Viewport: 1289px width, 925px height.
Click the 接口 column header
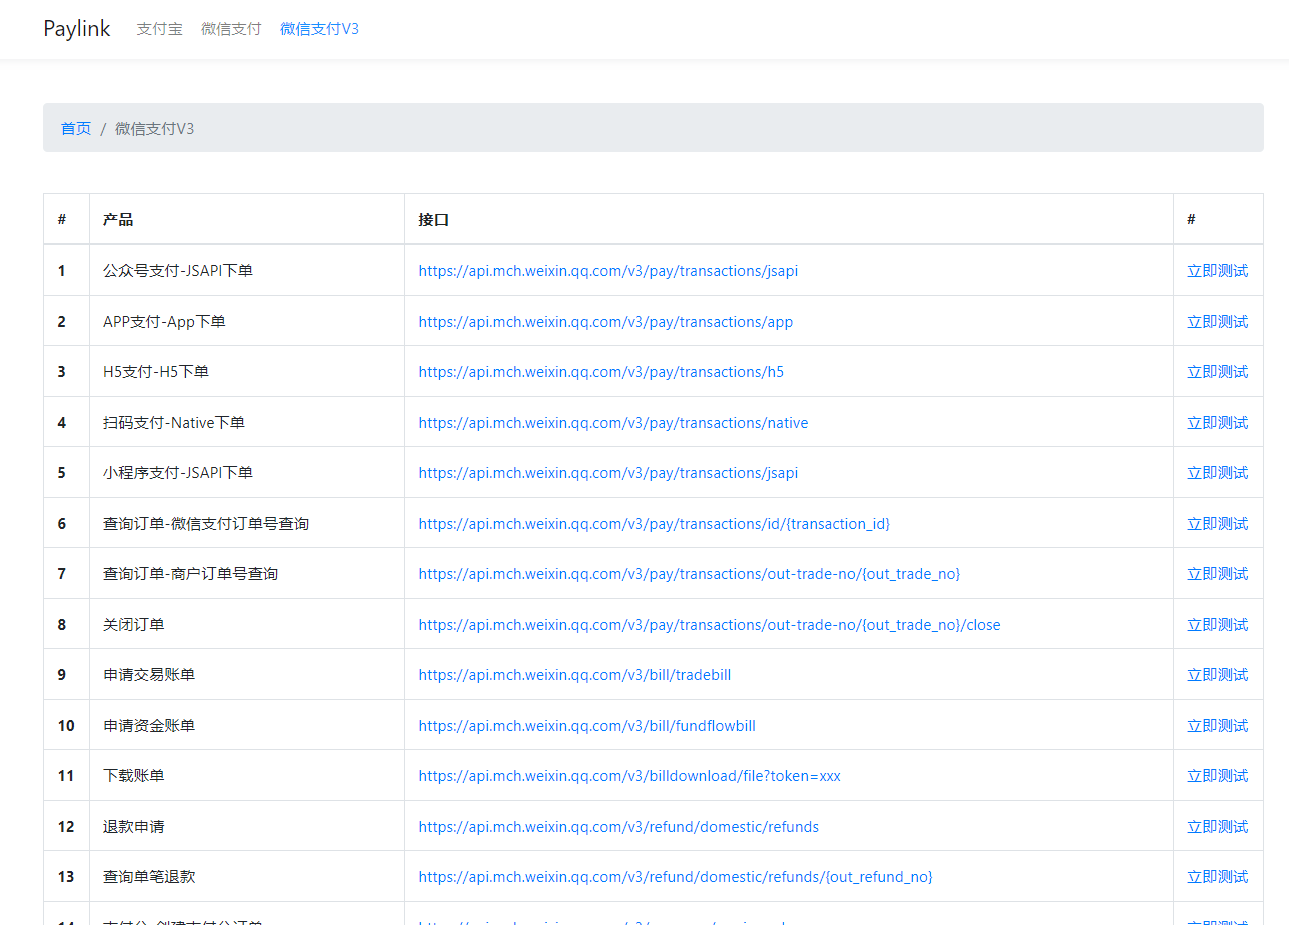789,220
